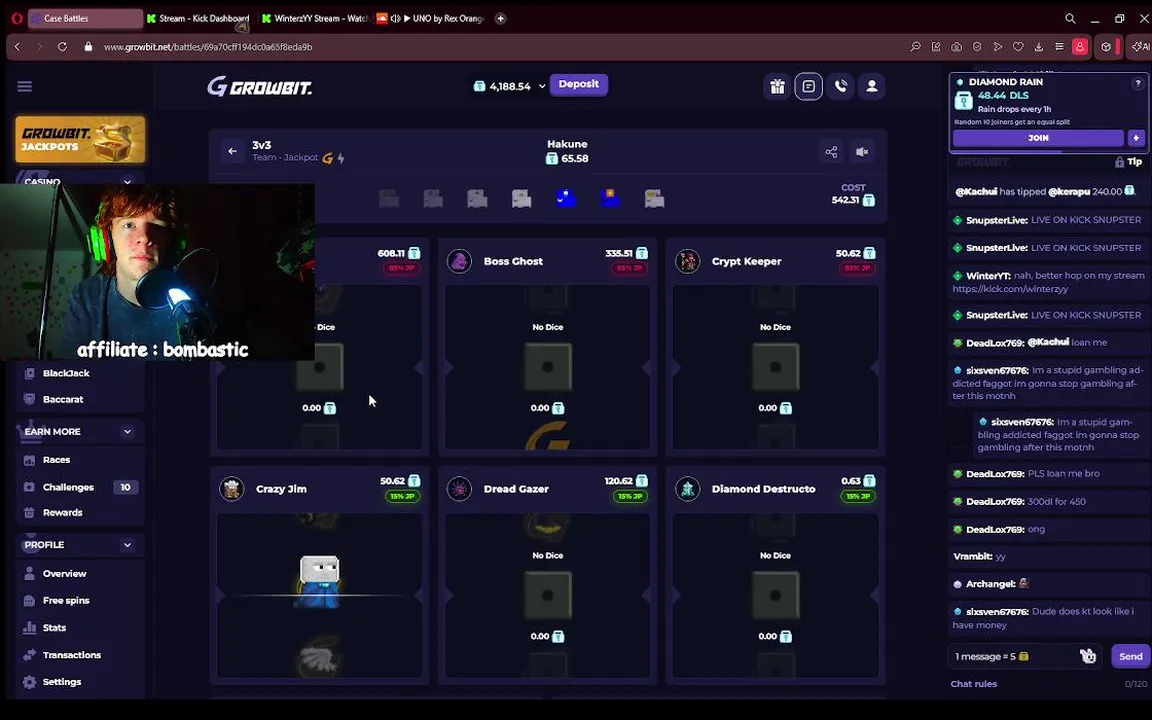Click the chat message input field
The width and height of the screenshot is (1152, 720).
pos(1014,657)
